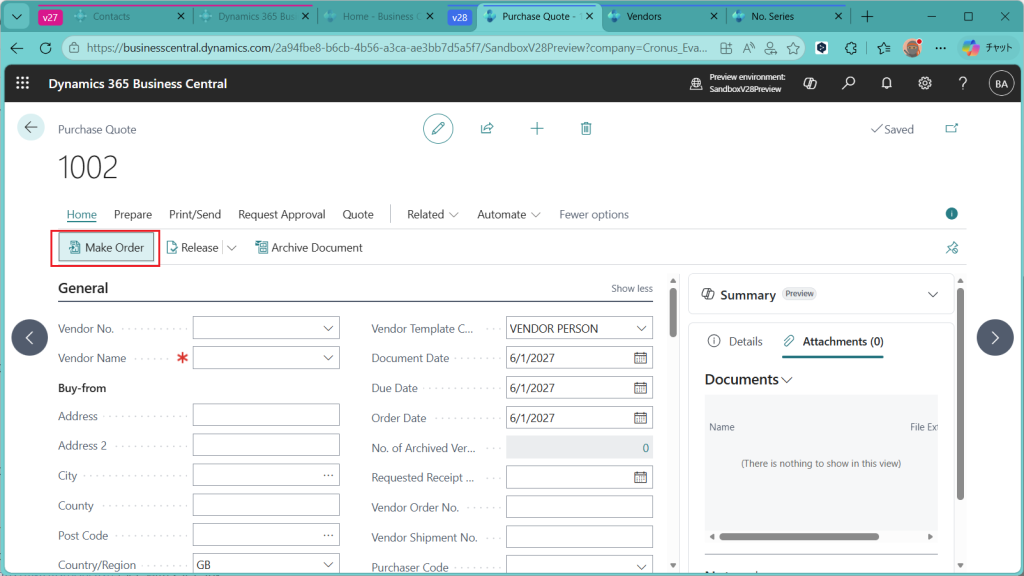
Task: Open Vendor Template Code dropdown
Action: point(641,328)
